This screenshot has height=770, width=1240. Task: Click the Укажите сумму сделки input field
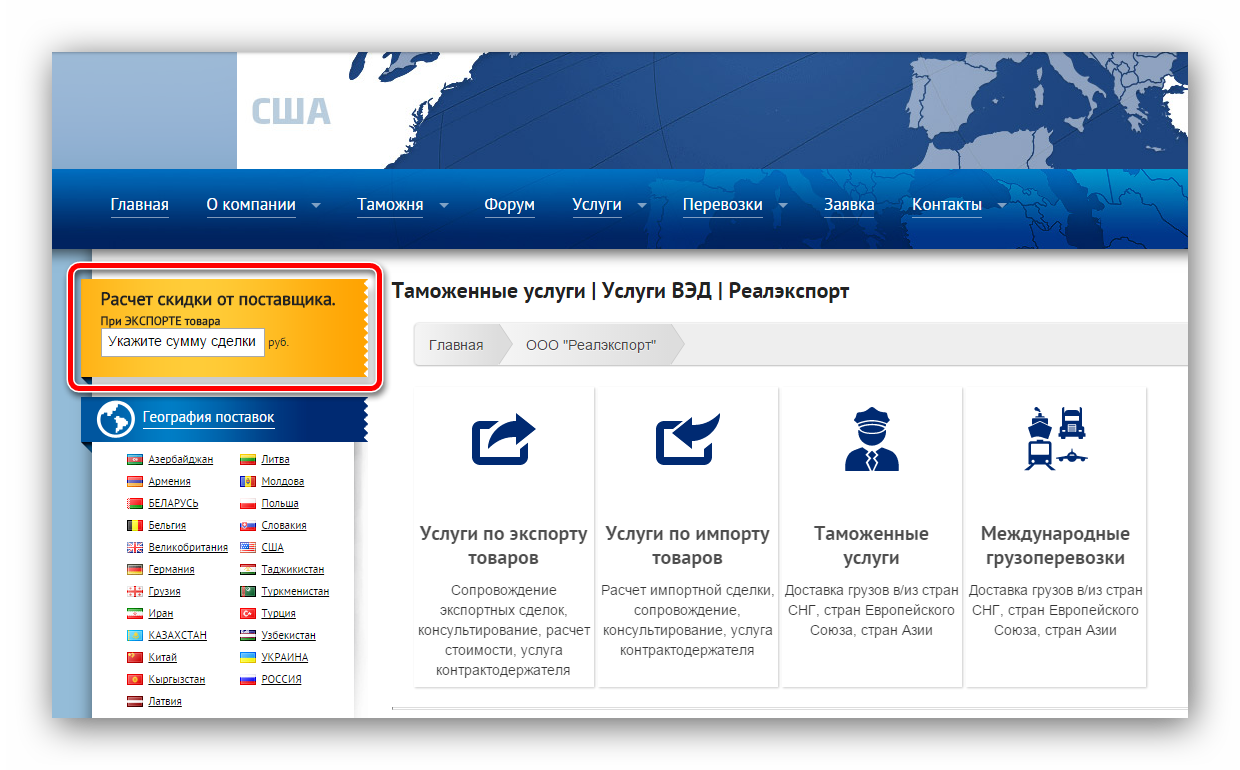183,342
